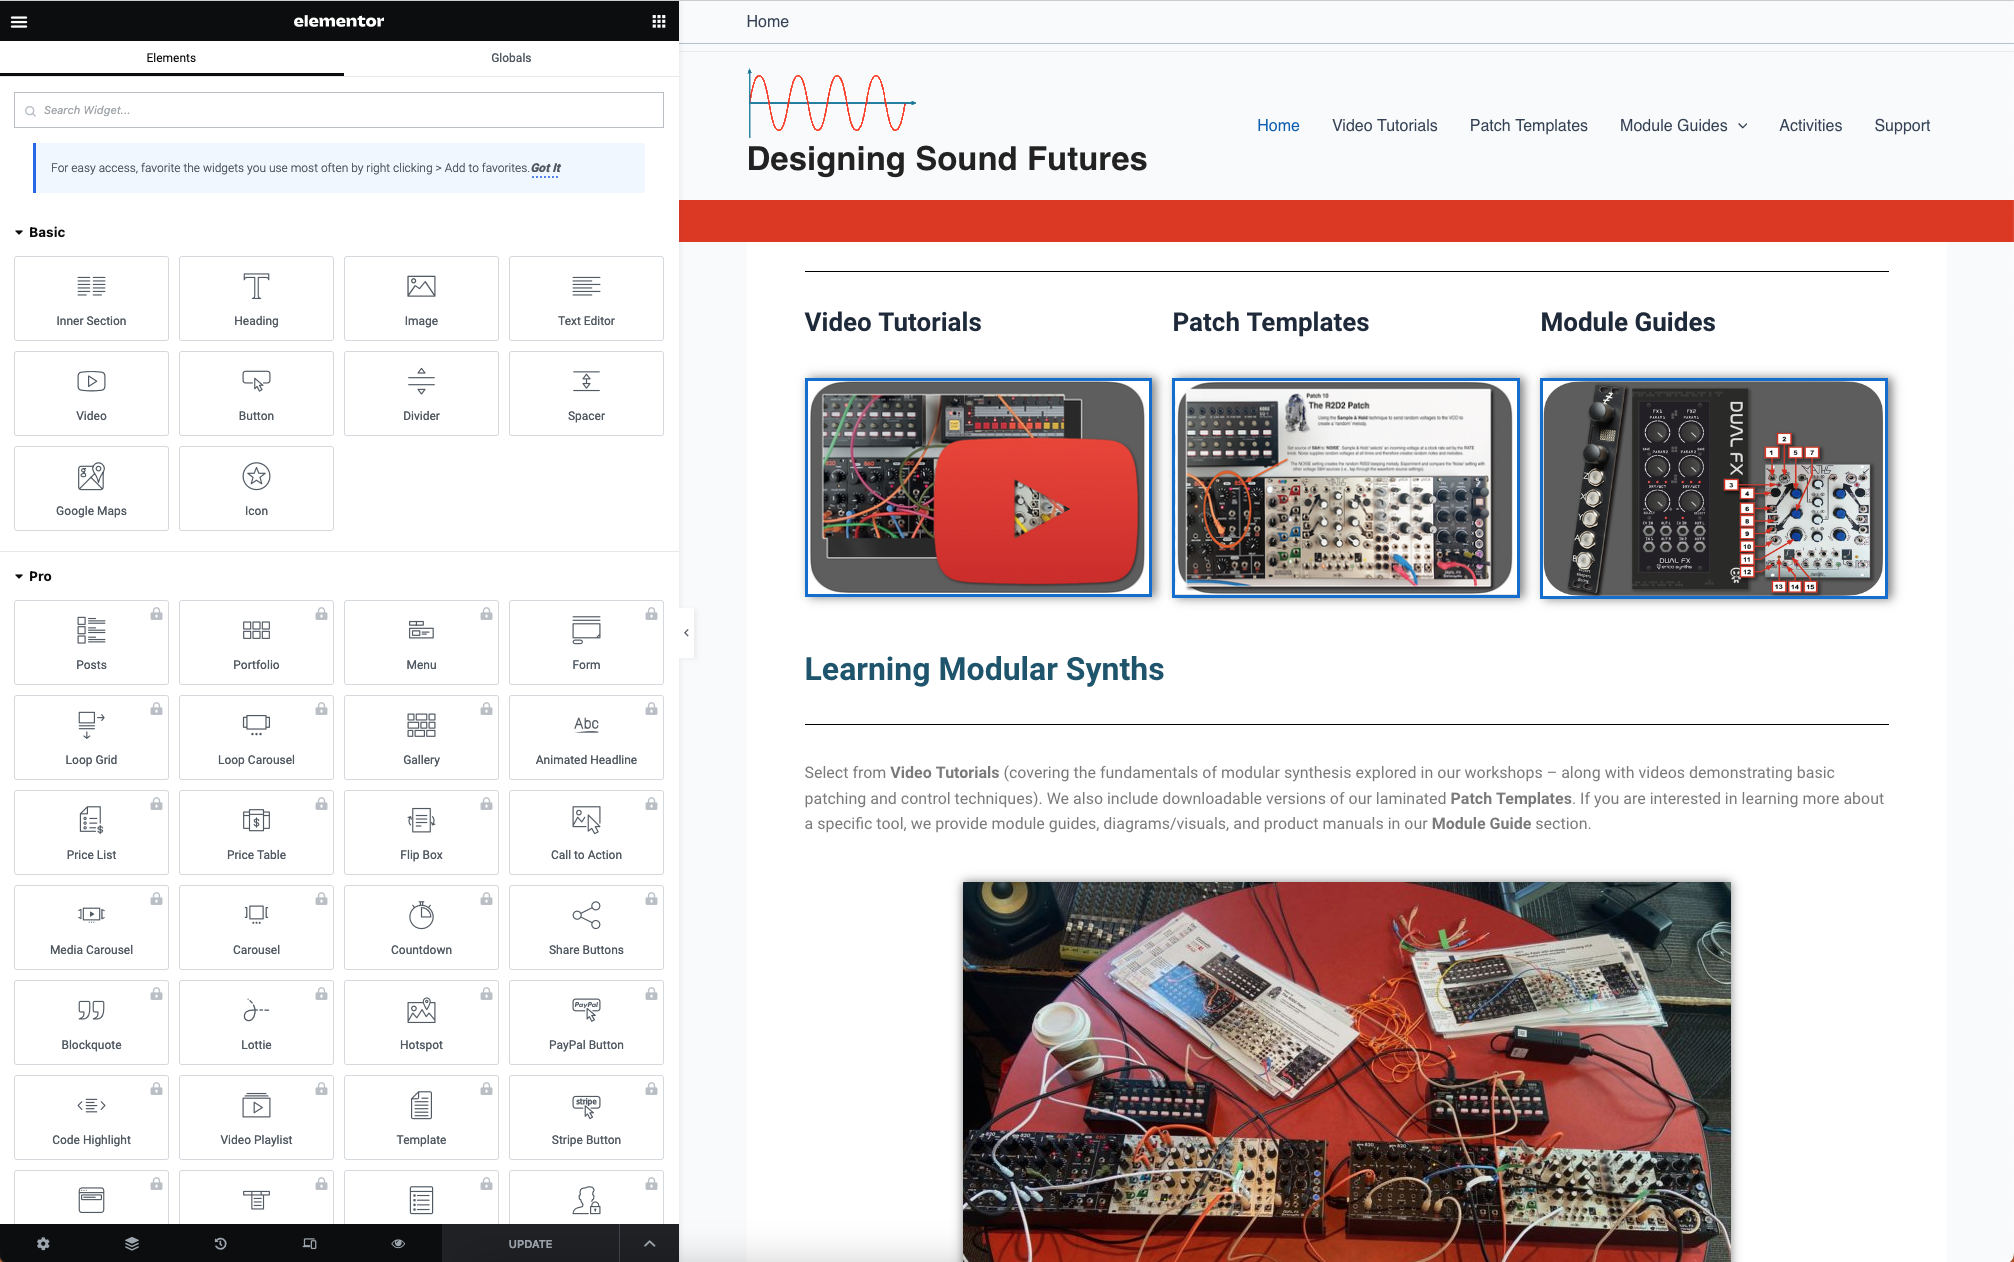Select the Carousel widget

click(x=256, y=927)
